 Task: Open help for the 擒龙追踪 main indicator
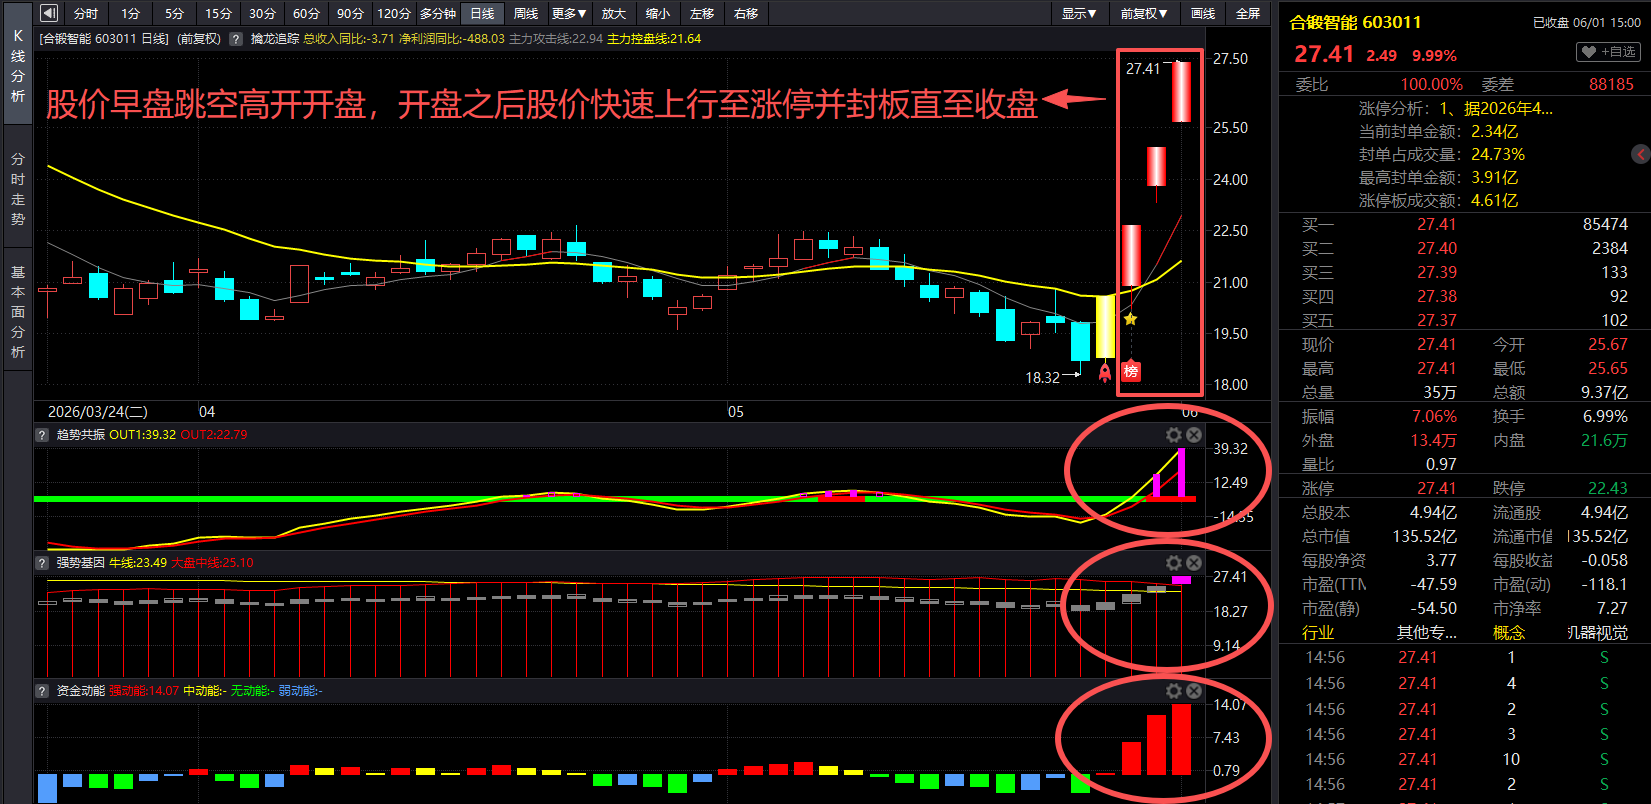236,39
